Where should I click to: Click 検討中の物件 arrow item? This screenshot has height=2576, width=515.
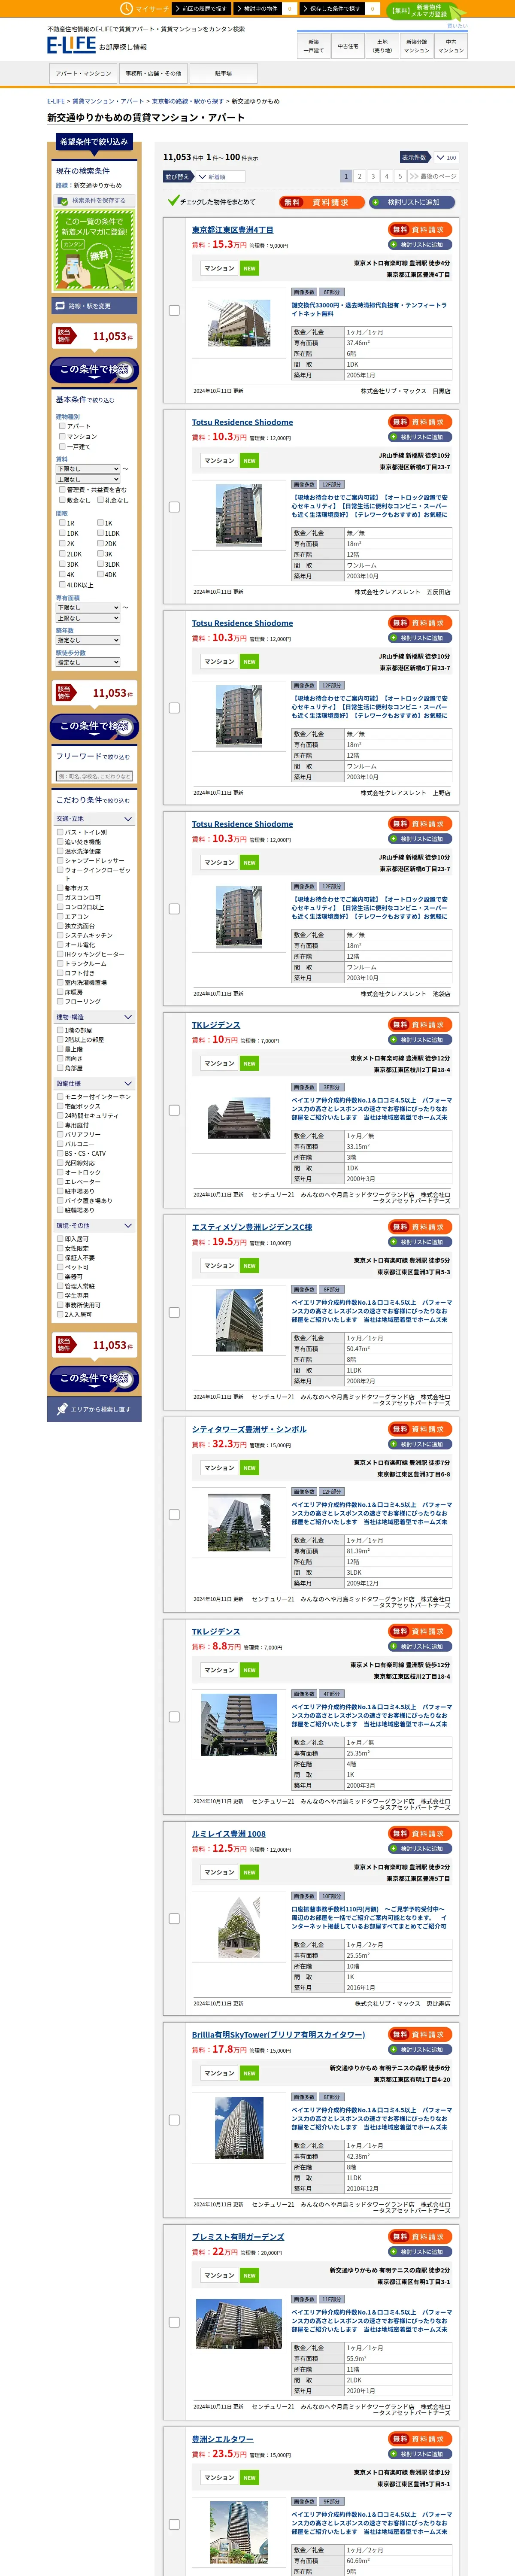[257, 8]
